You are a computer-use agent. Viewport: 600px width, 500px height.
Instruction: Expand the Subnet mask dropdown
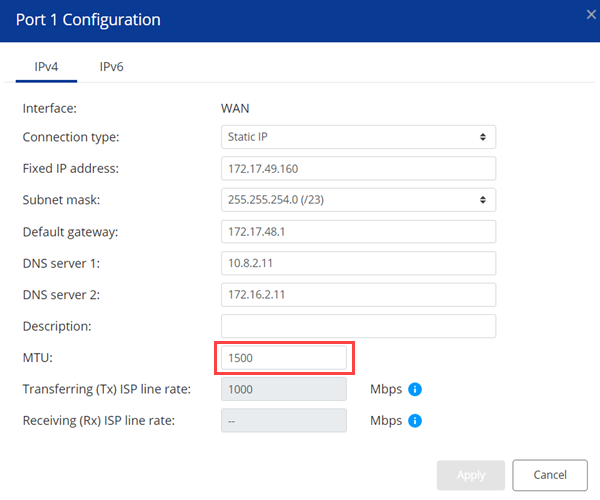pos(358,200)
